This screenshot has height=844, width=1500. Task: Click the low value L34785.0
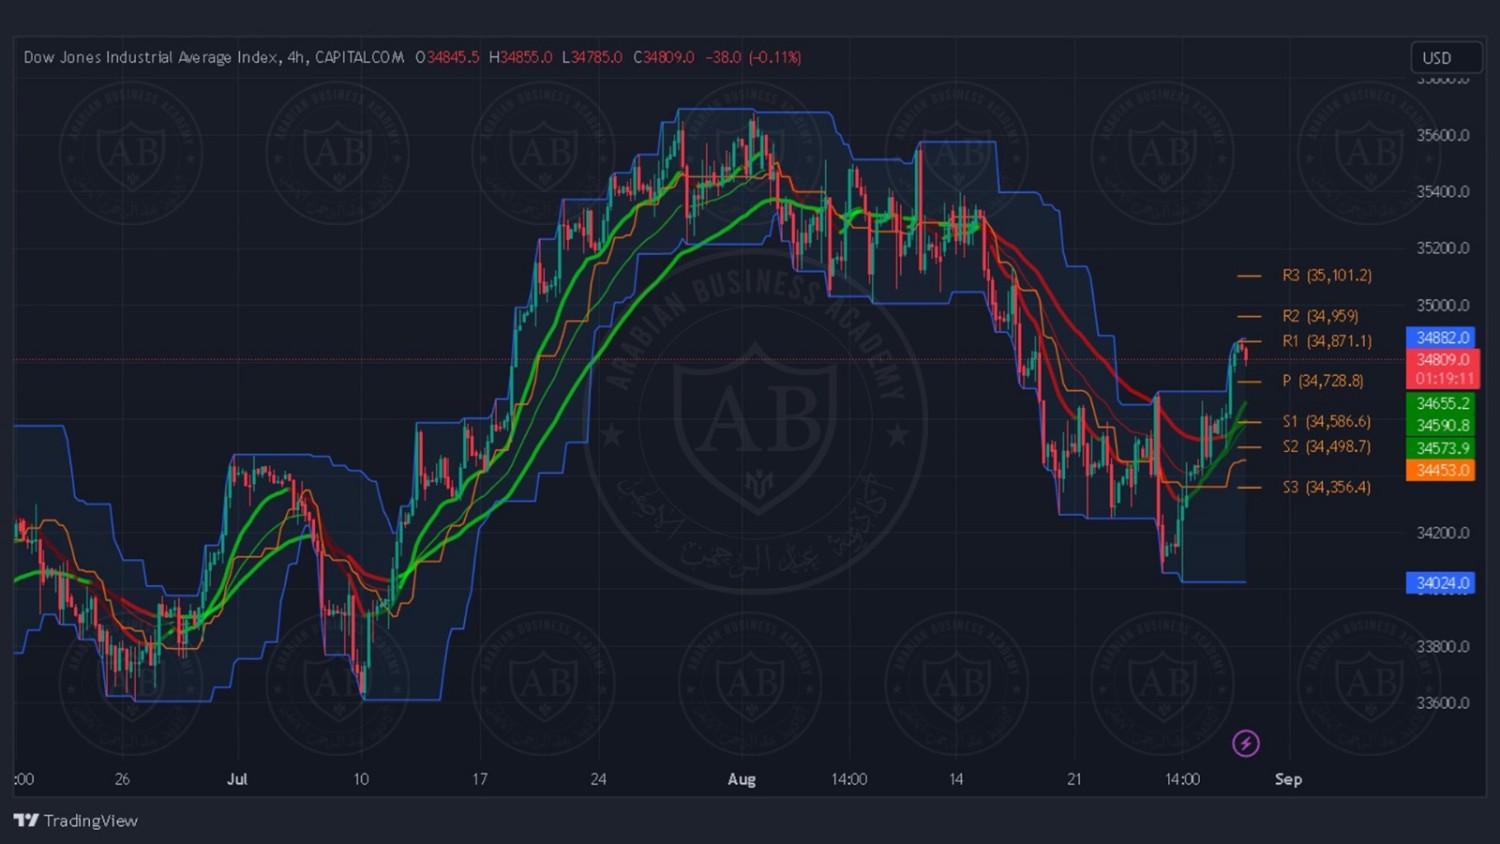click(x=592, y=57)
